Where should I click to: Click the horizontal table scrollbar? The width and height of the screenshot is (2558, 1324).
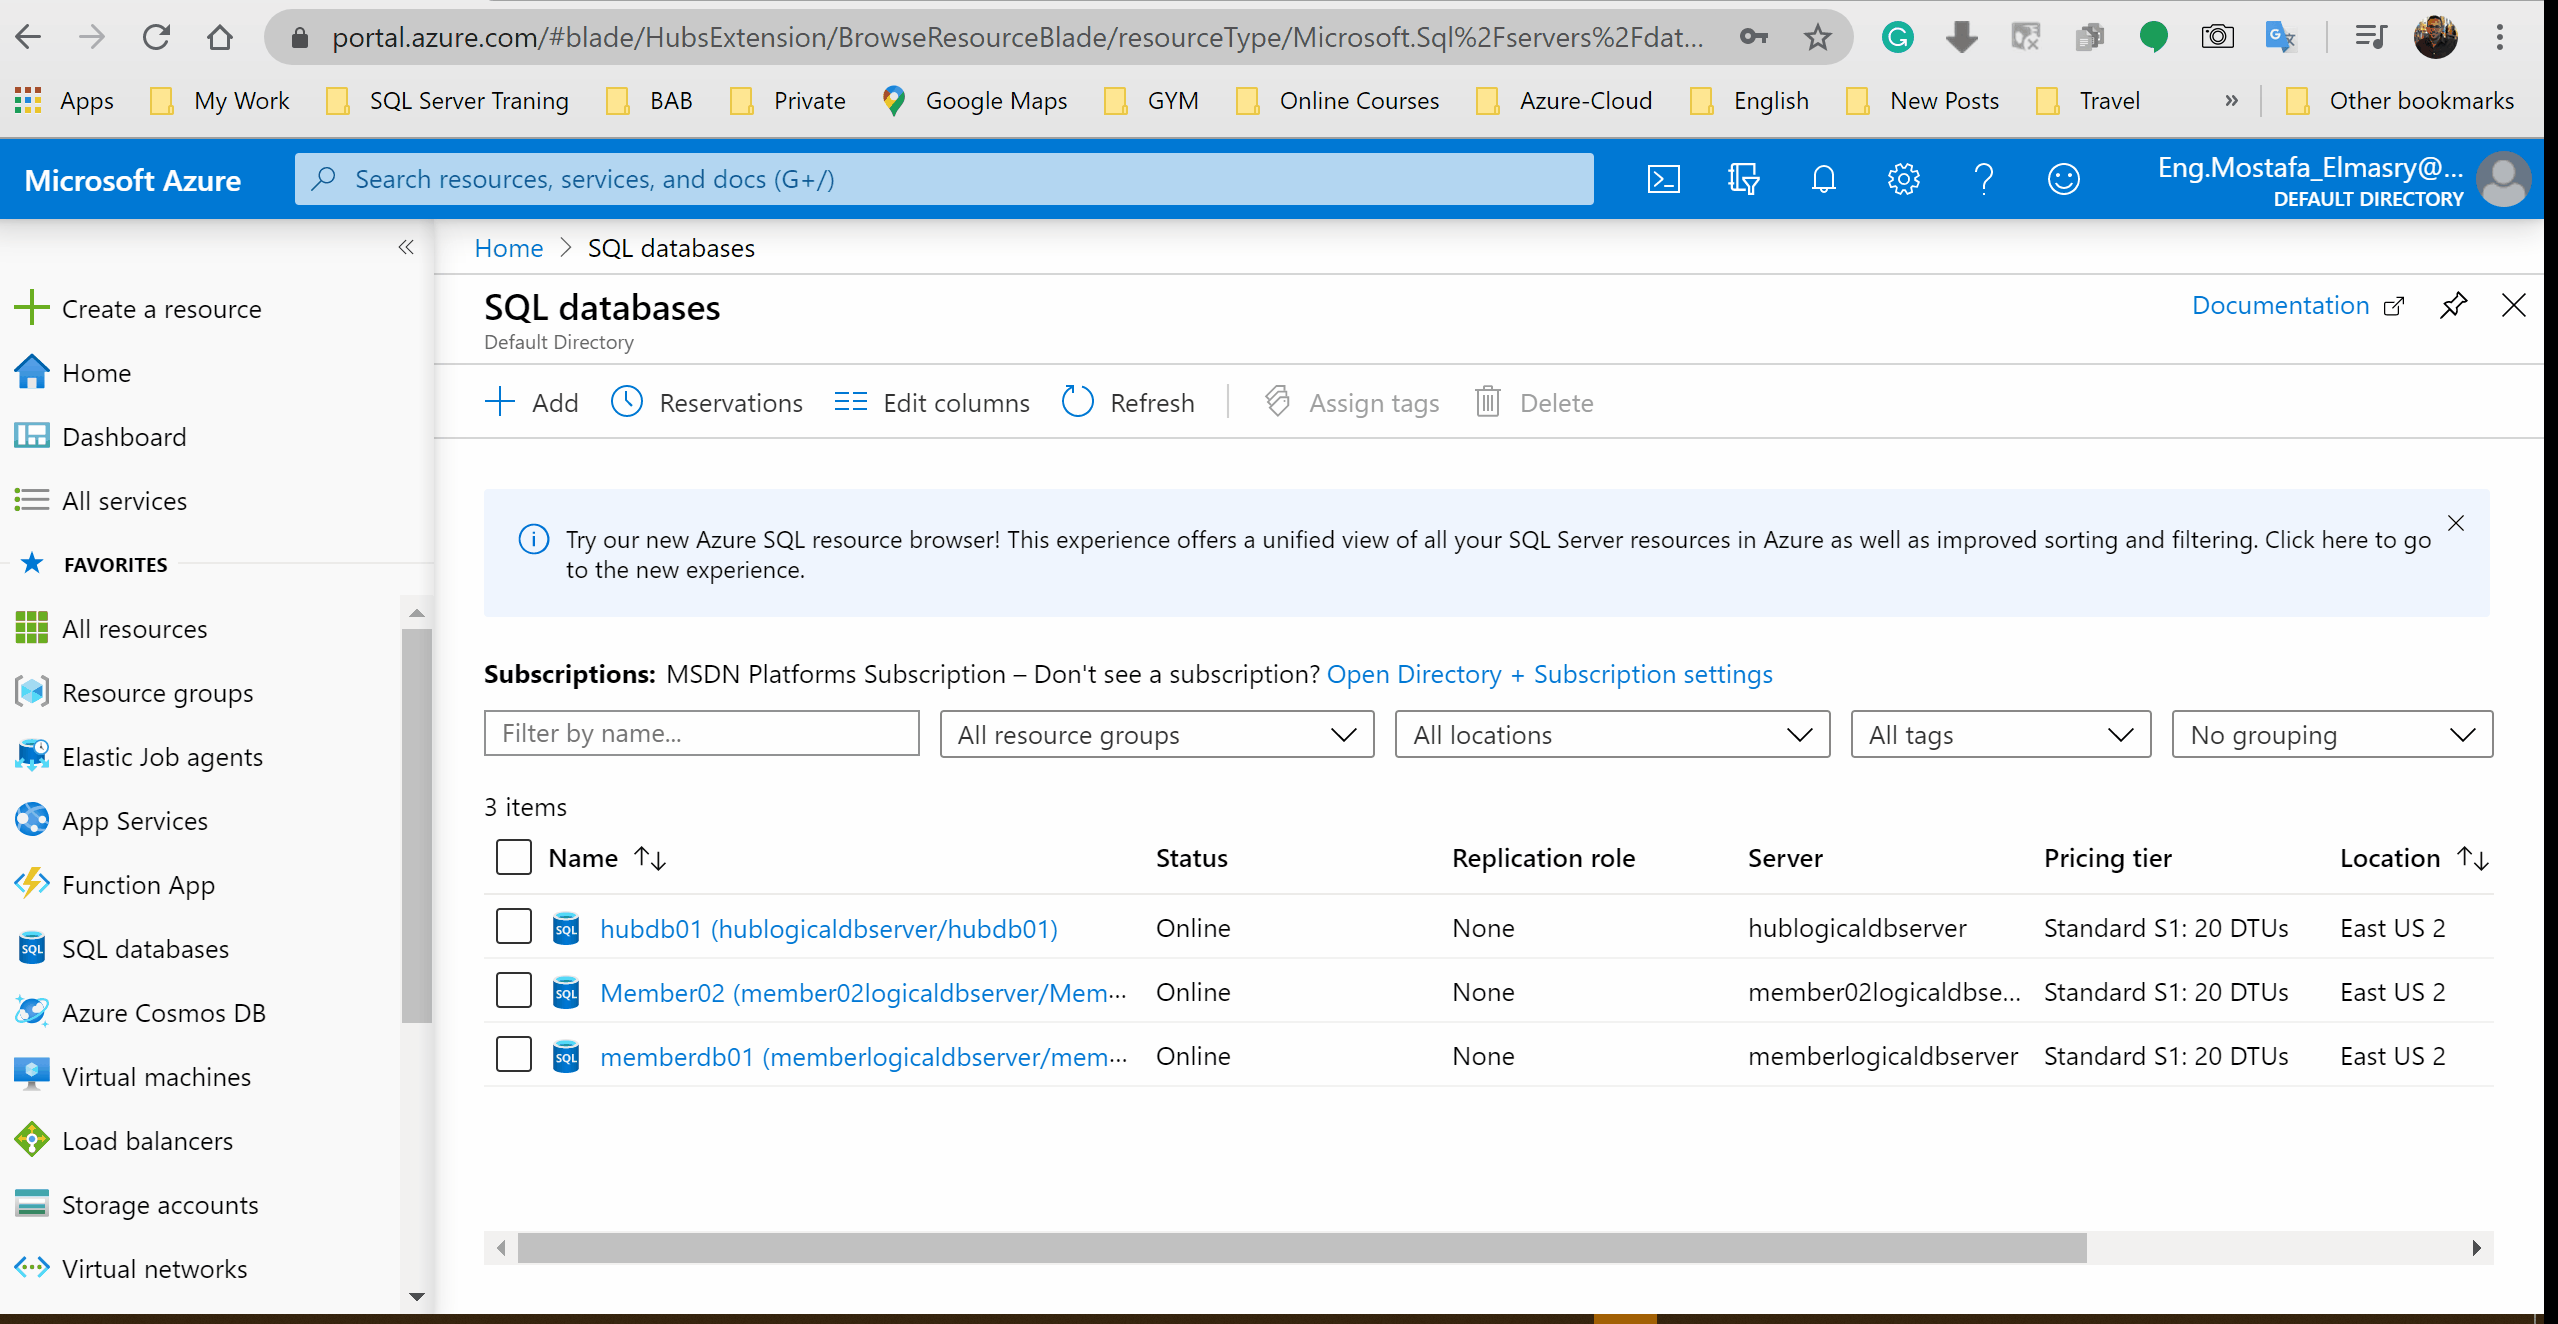(x=1300, y=1248)
